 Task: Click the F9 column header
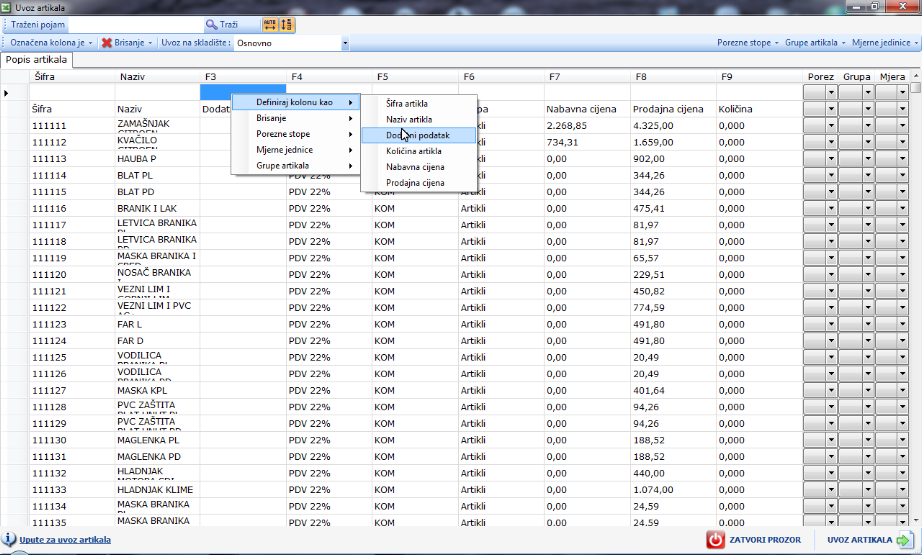click(x=760, y=76)
